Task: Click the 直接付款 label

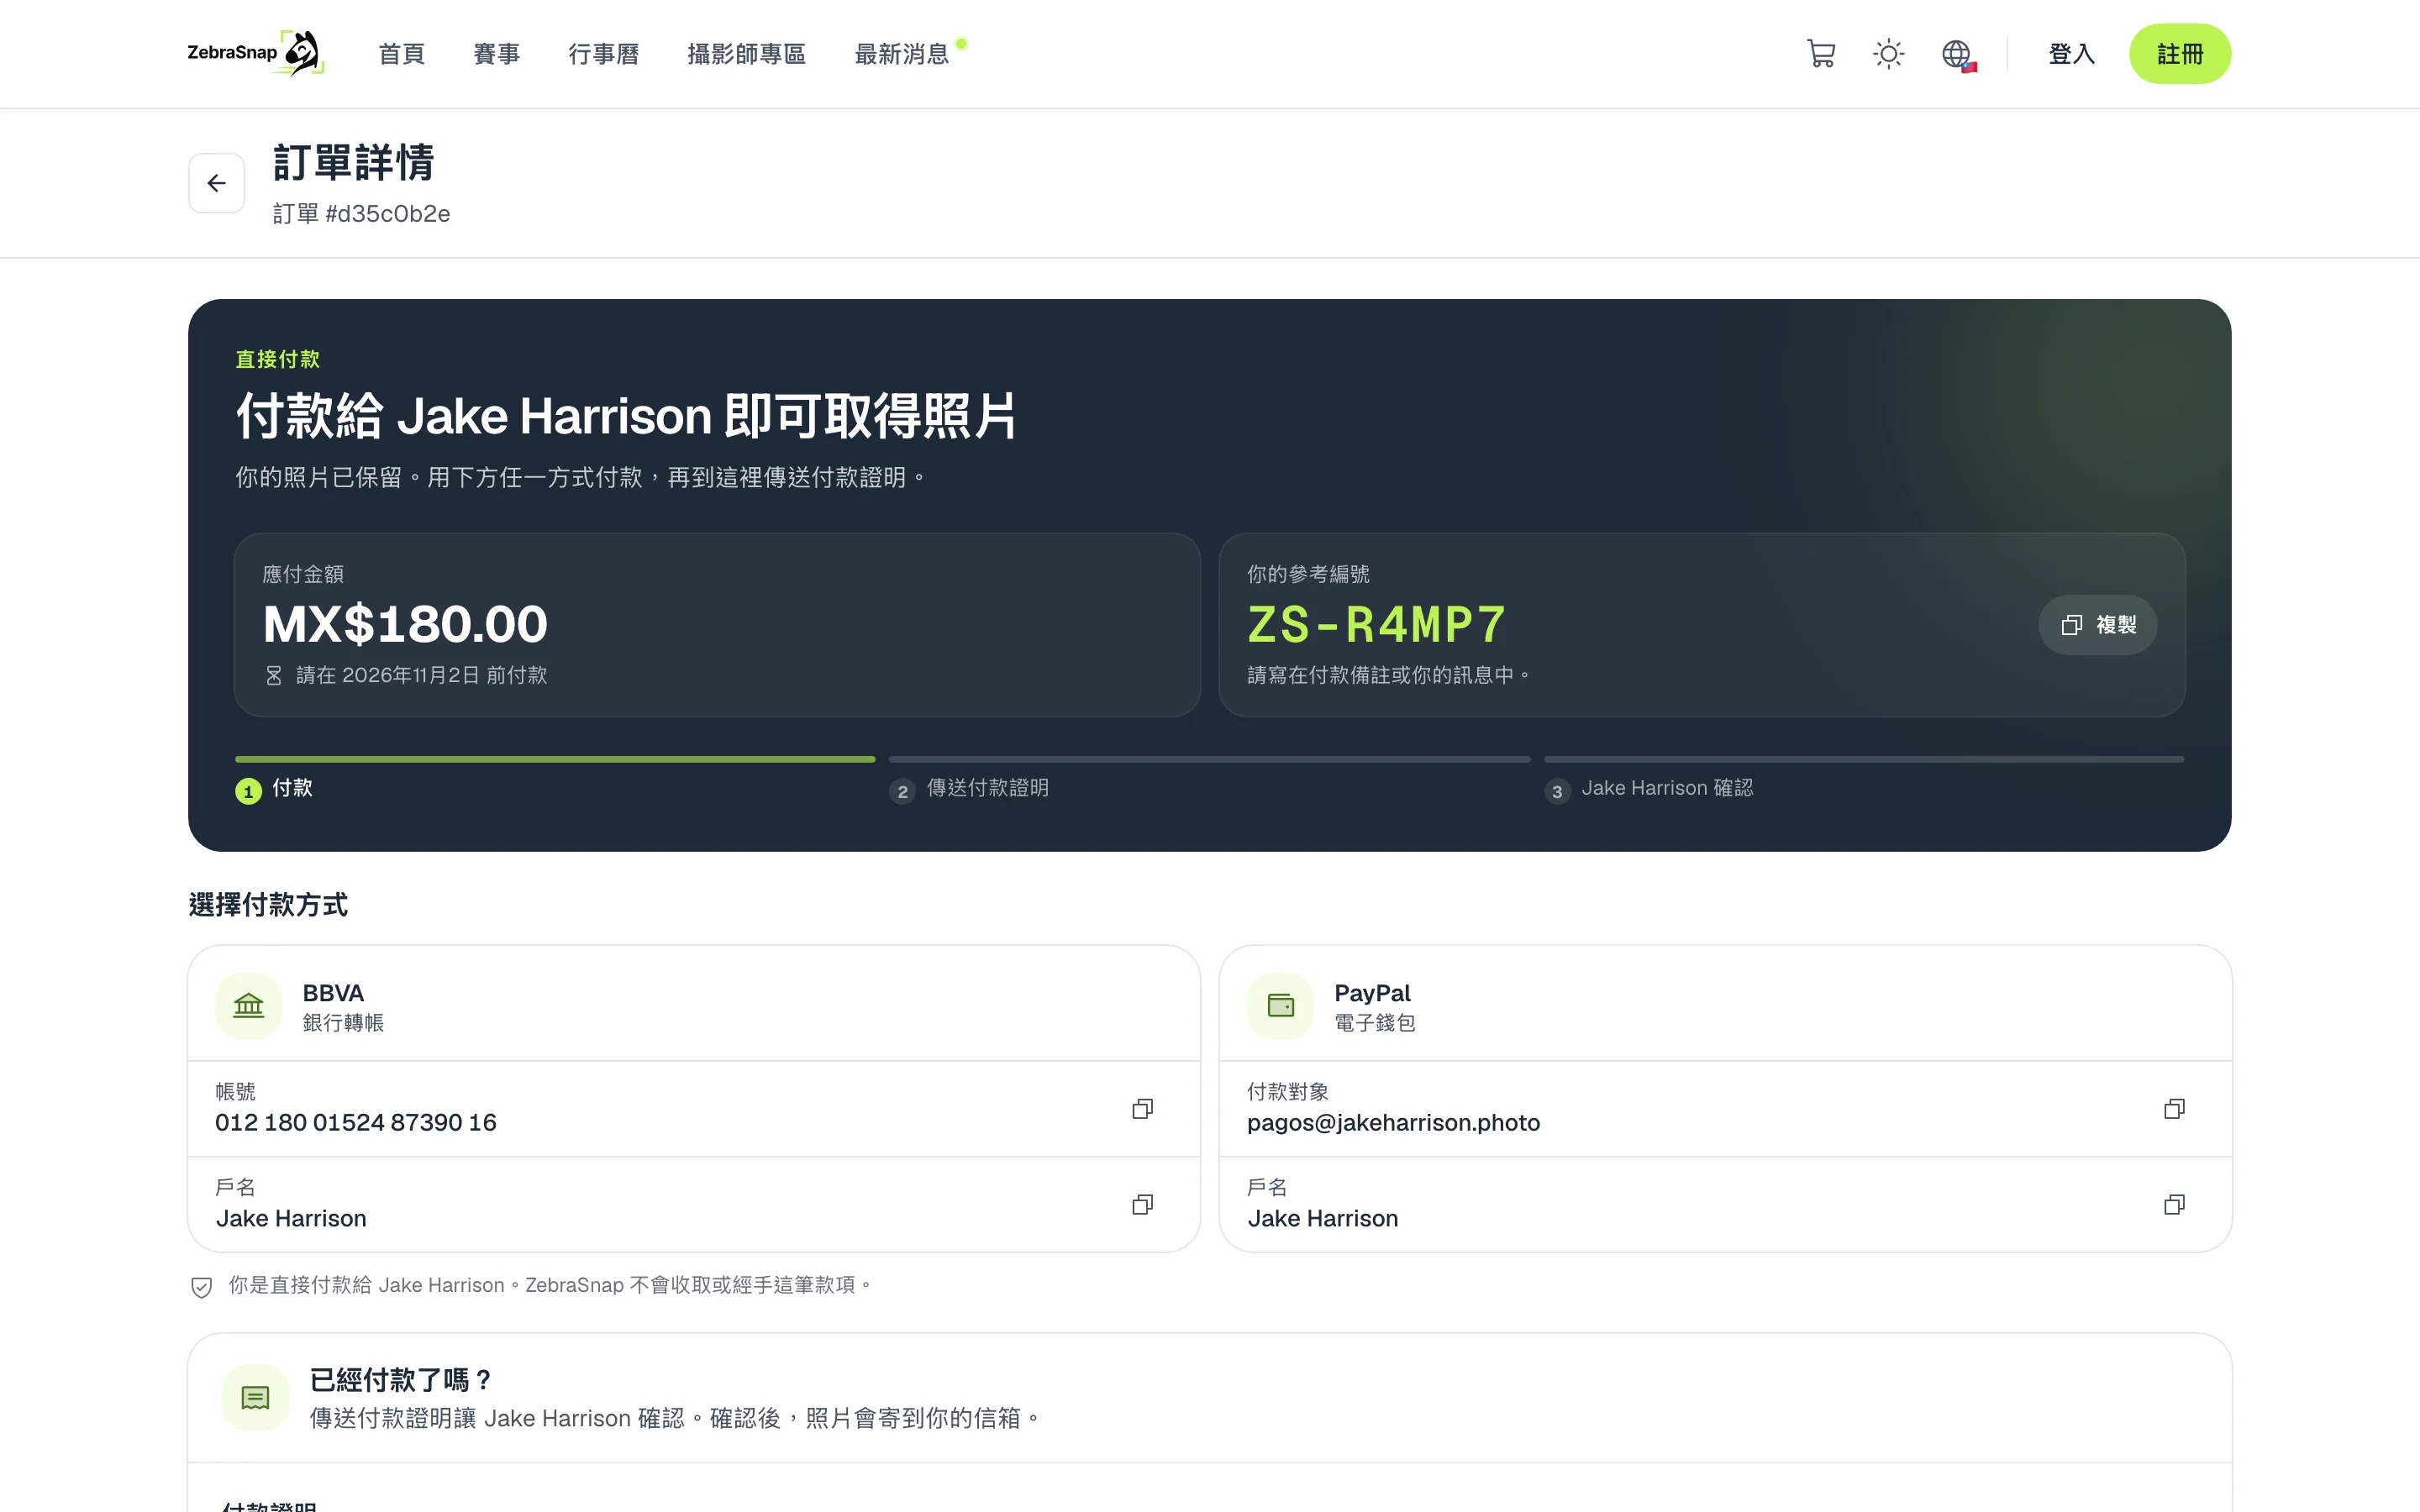Action: tap(278, 359)
